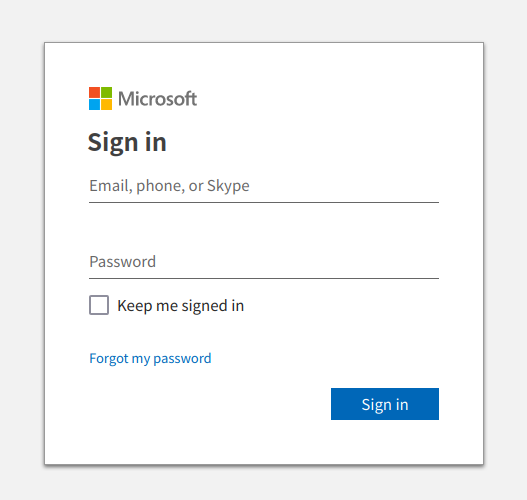The width and height of the screenshot is (527, 500).
Task: Click the blue Sign in button
Action: click(385, 404)
